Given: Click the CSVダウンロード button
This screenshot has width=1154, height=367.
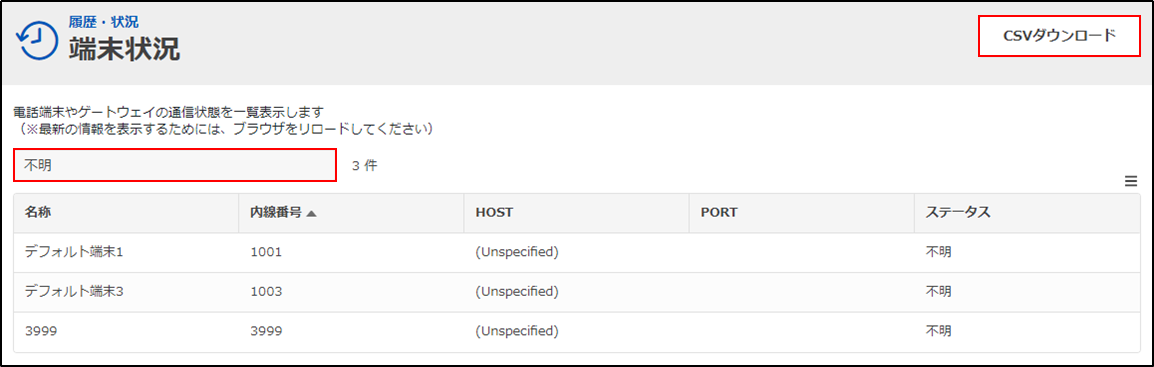Looking at the screenshot, I should pyautogui.click(x=1059, y=35).
